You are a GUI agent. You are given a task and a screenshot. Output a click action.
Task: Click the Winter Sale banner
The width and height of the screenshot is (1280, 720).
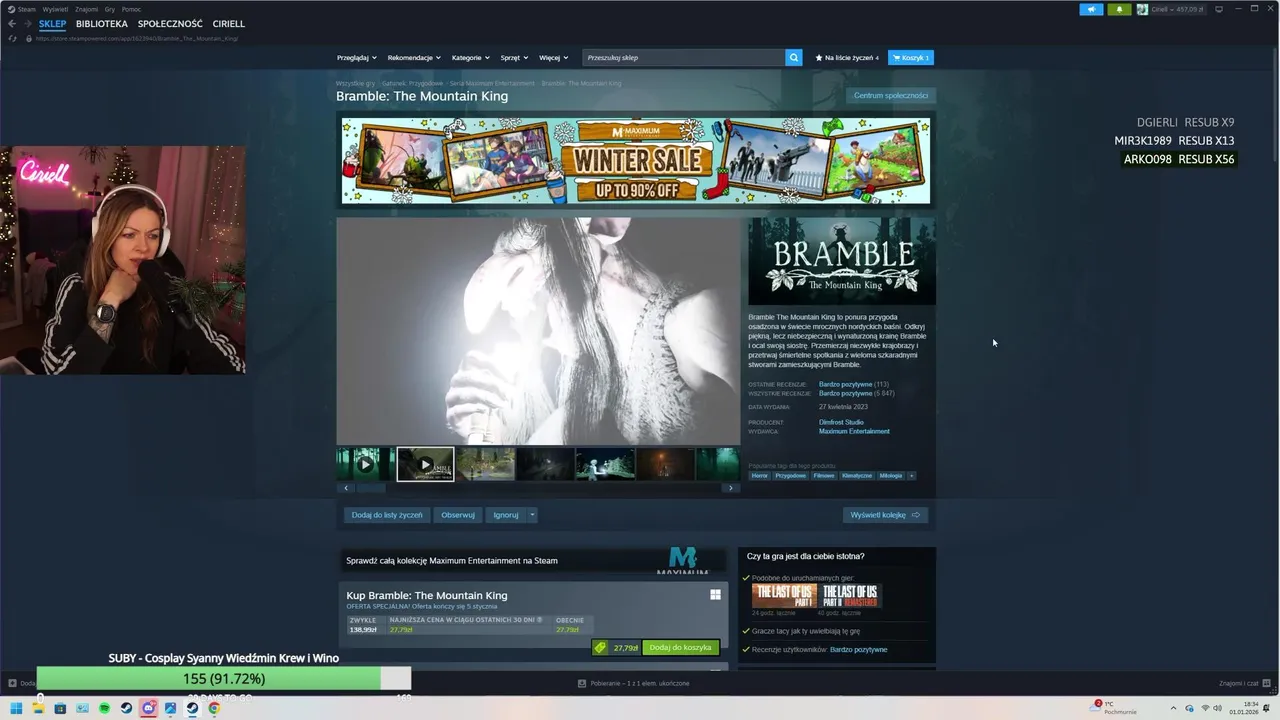tap(636, 161)
